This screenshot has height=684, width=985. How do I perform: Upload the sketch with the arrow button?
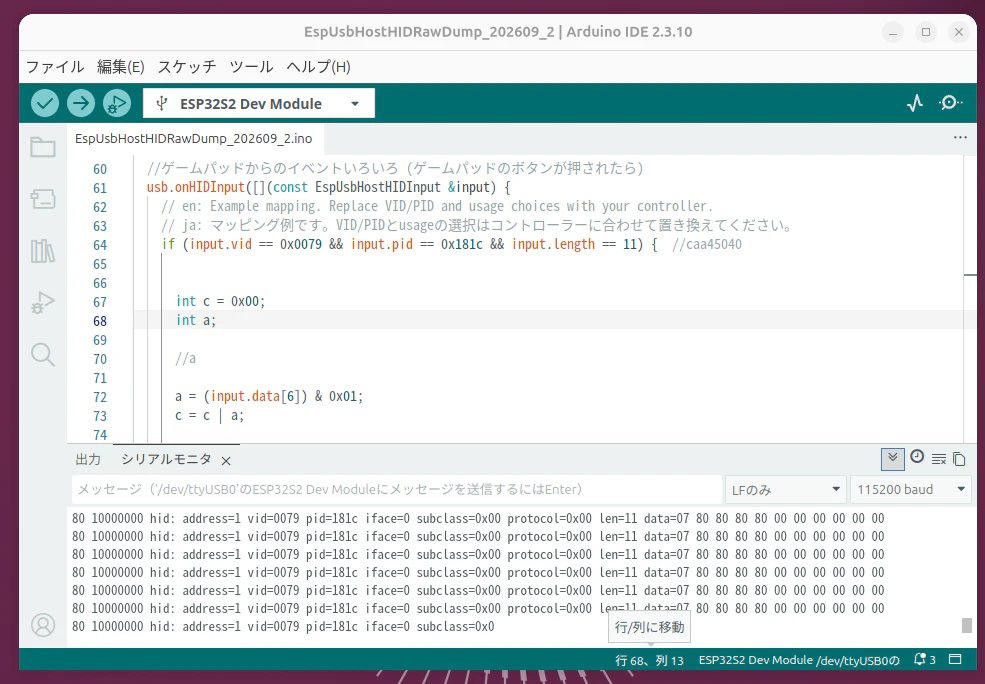pyautogui.click(x=81, y=103)
